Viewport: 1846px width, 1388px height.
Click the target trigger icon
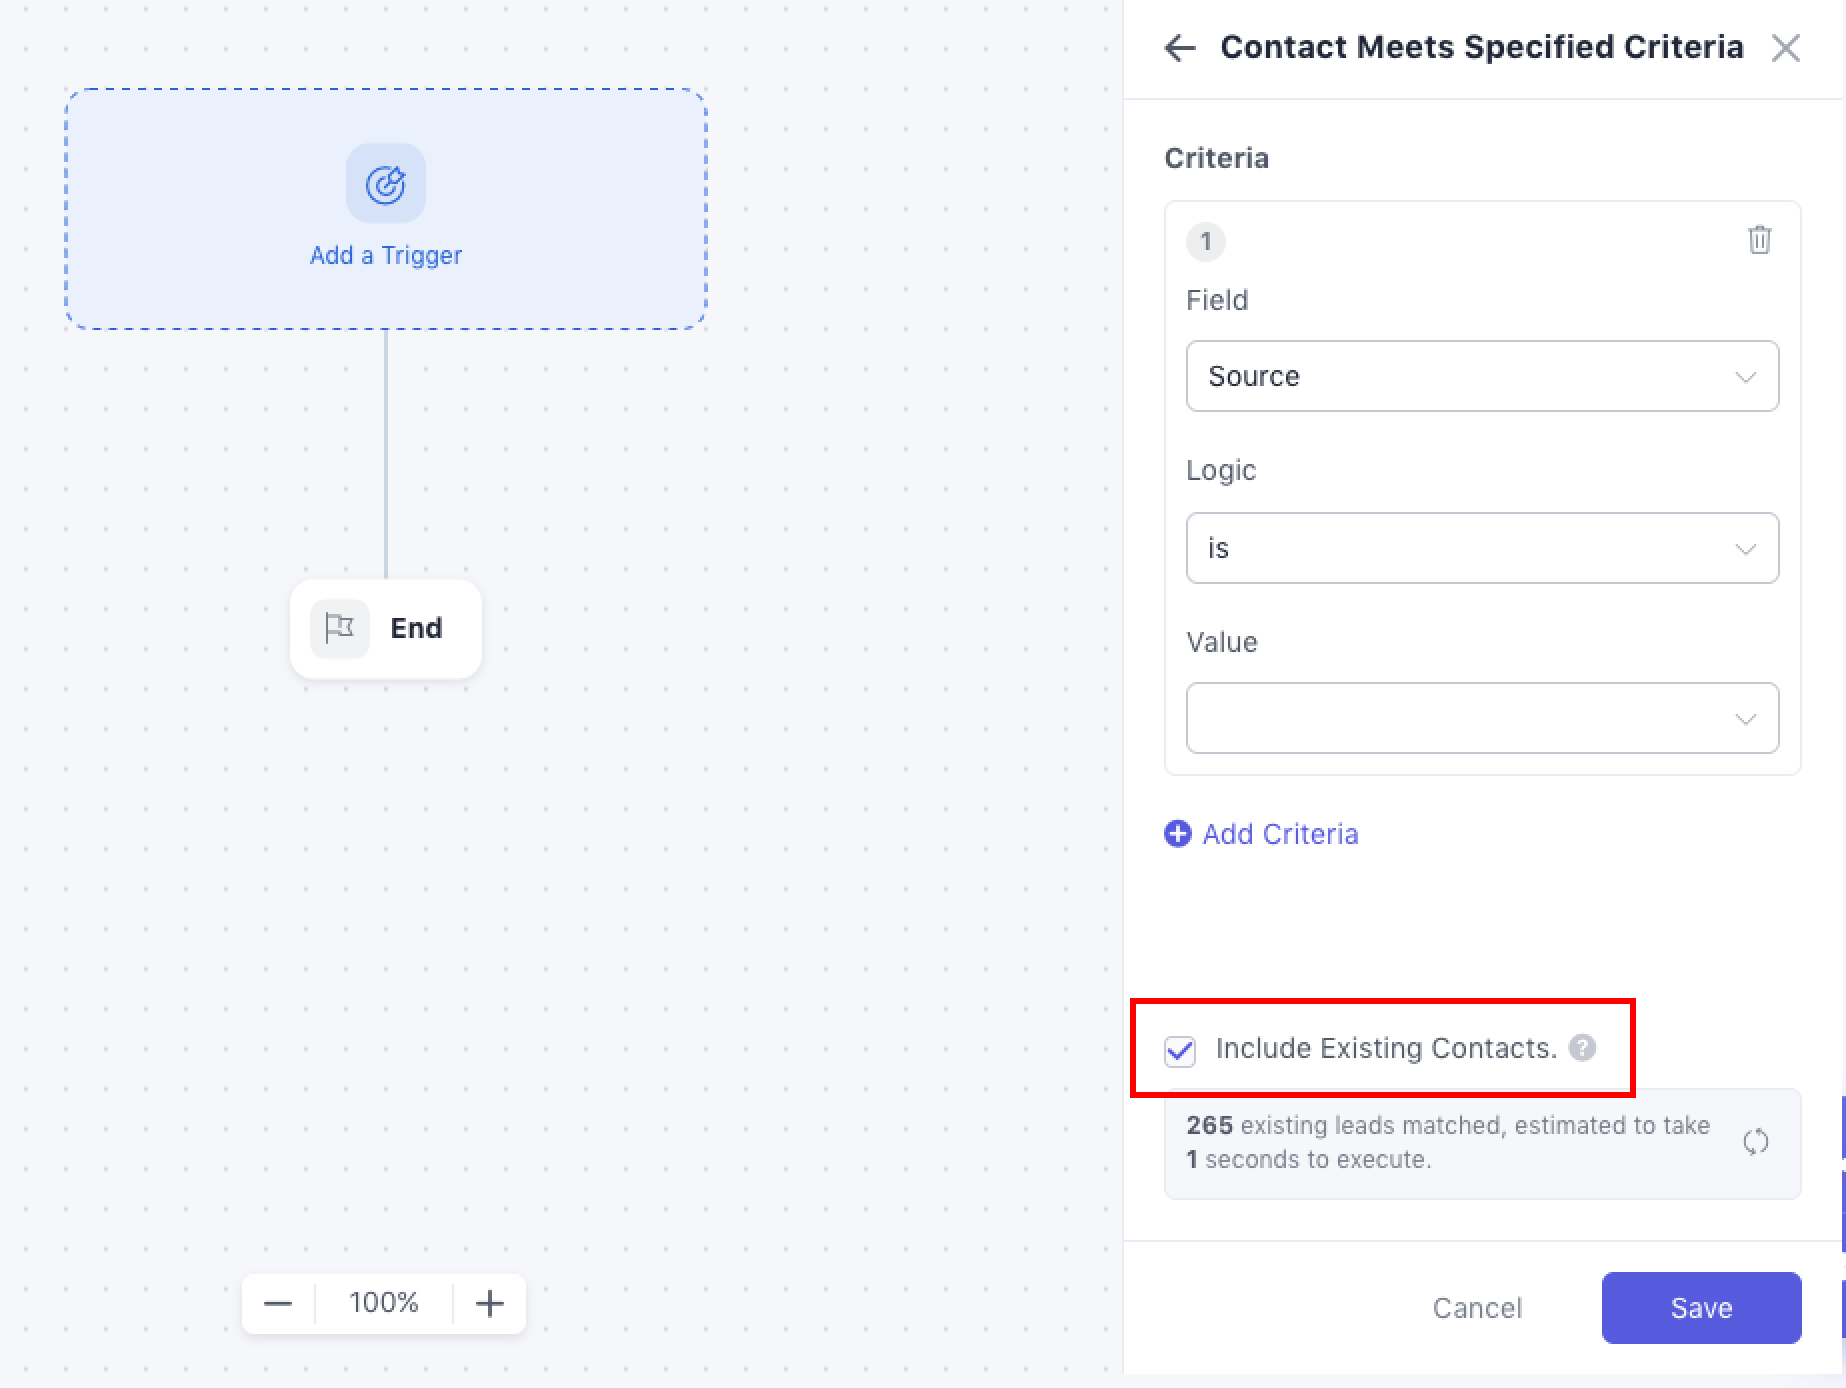pyautogui.click(x=385, y=184)
